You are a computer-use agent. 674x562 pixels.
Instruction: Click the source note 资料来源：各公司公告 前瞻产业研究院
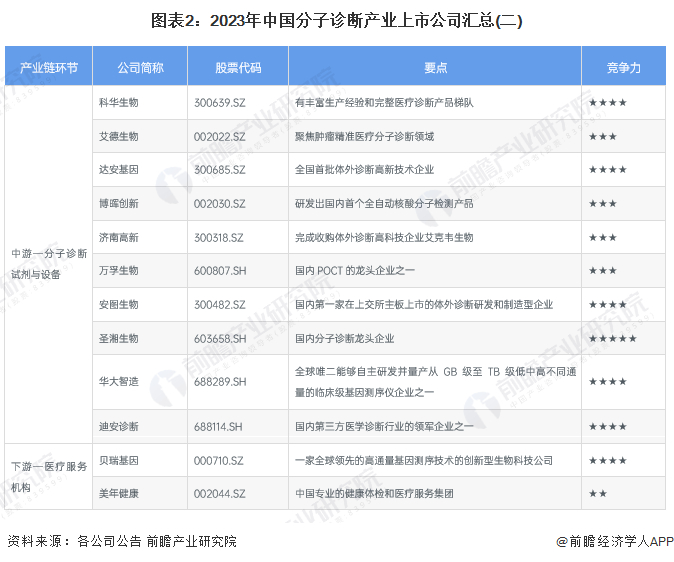coord(122,541)
